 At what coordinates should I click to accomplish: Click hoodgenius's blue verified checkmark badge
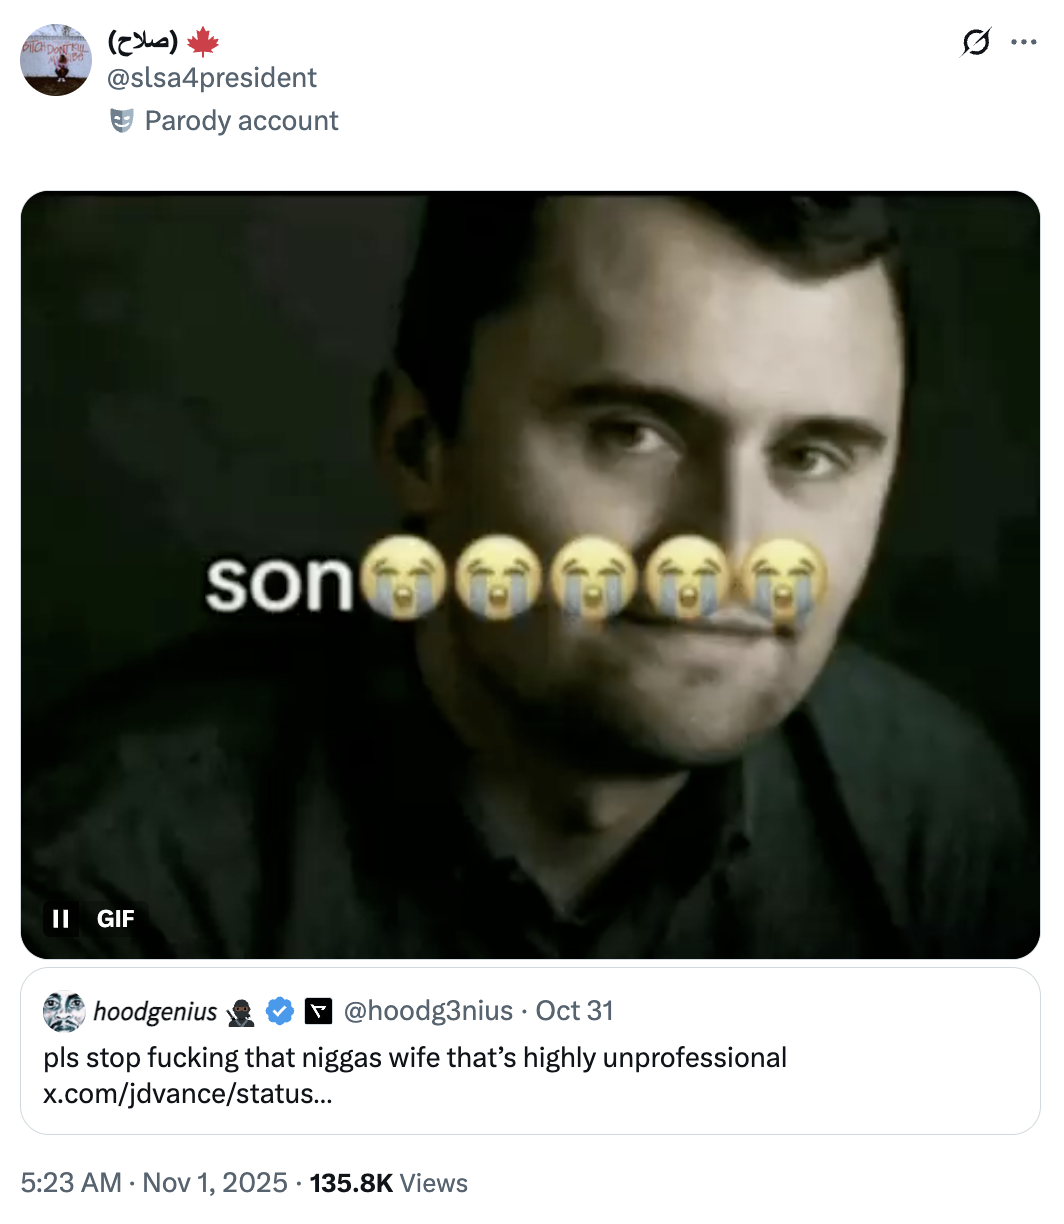pos(280,1012)
